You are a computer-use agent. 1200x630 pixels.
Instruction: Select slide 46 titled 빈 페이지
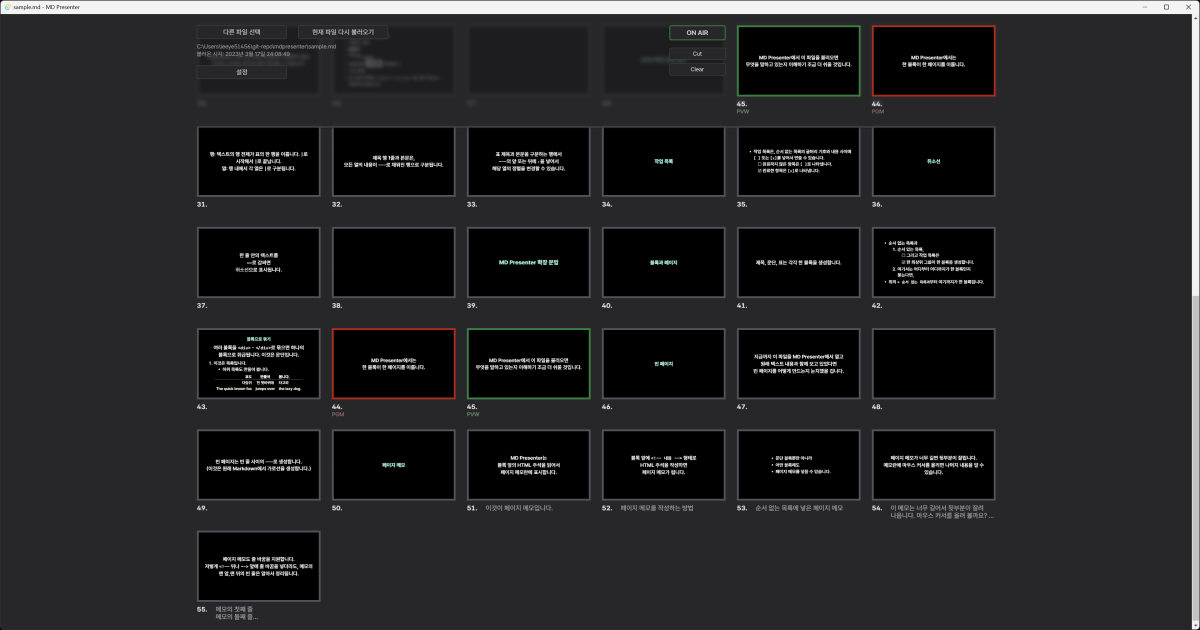click(x=663, y=363)
